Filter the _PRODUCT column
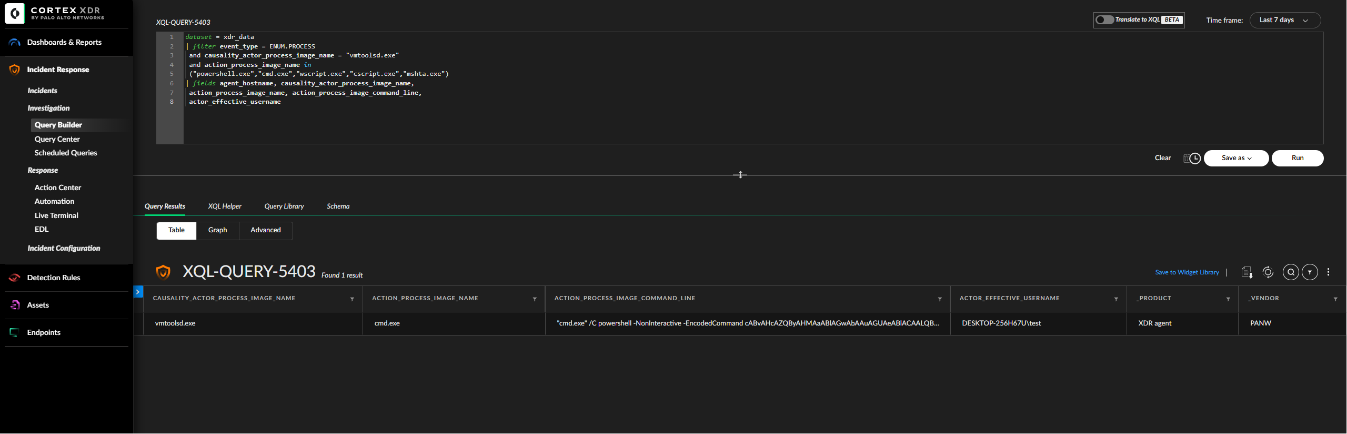The width and height of the screenshot is (1347, 434). [1228, 299]
